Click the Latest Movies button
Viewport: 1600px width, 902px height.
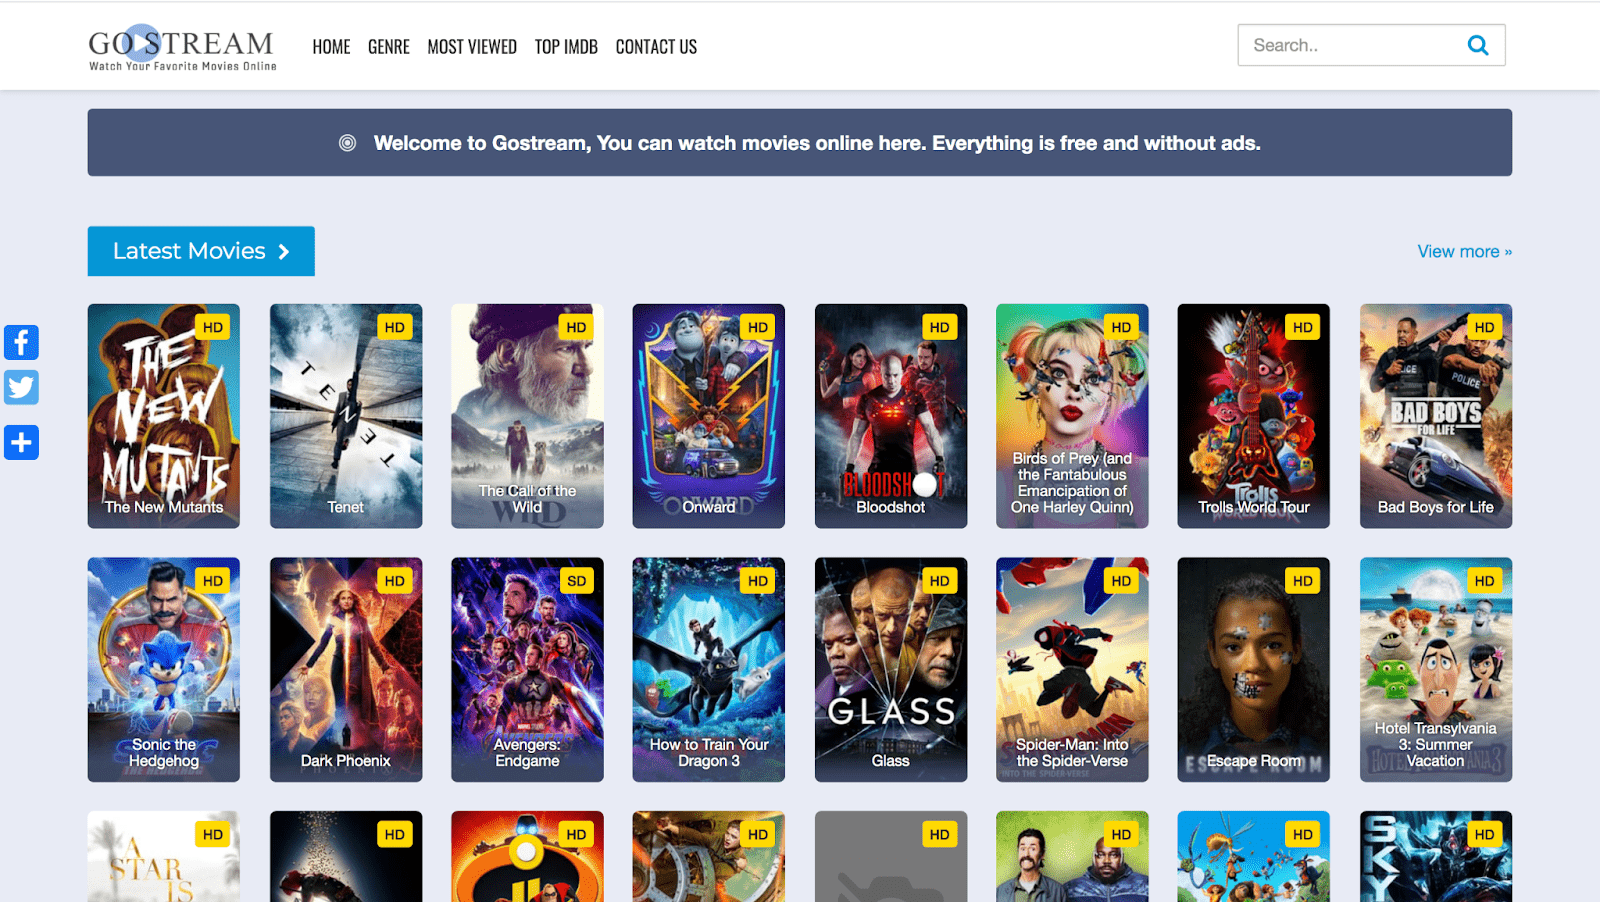pyautogui.click(x=201, y=251)
